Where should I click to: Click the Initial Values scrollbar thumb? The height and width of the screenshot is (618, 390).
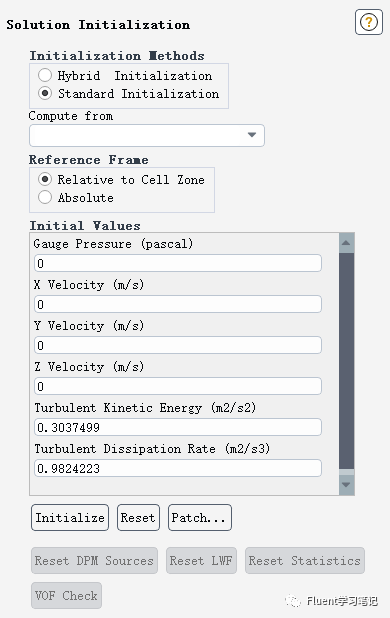tap(346, 361)
